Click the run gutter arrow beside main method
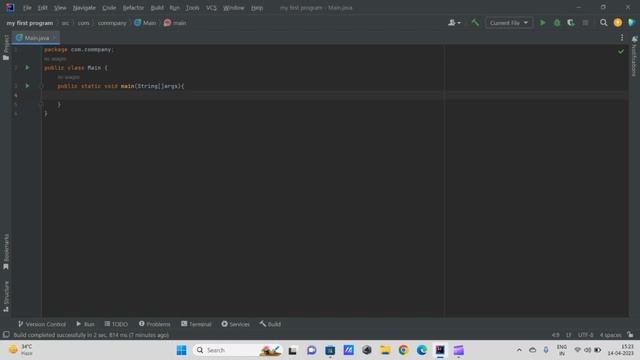 [x=27, y=86]
